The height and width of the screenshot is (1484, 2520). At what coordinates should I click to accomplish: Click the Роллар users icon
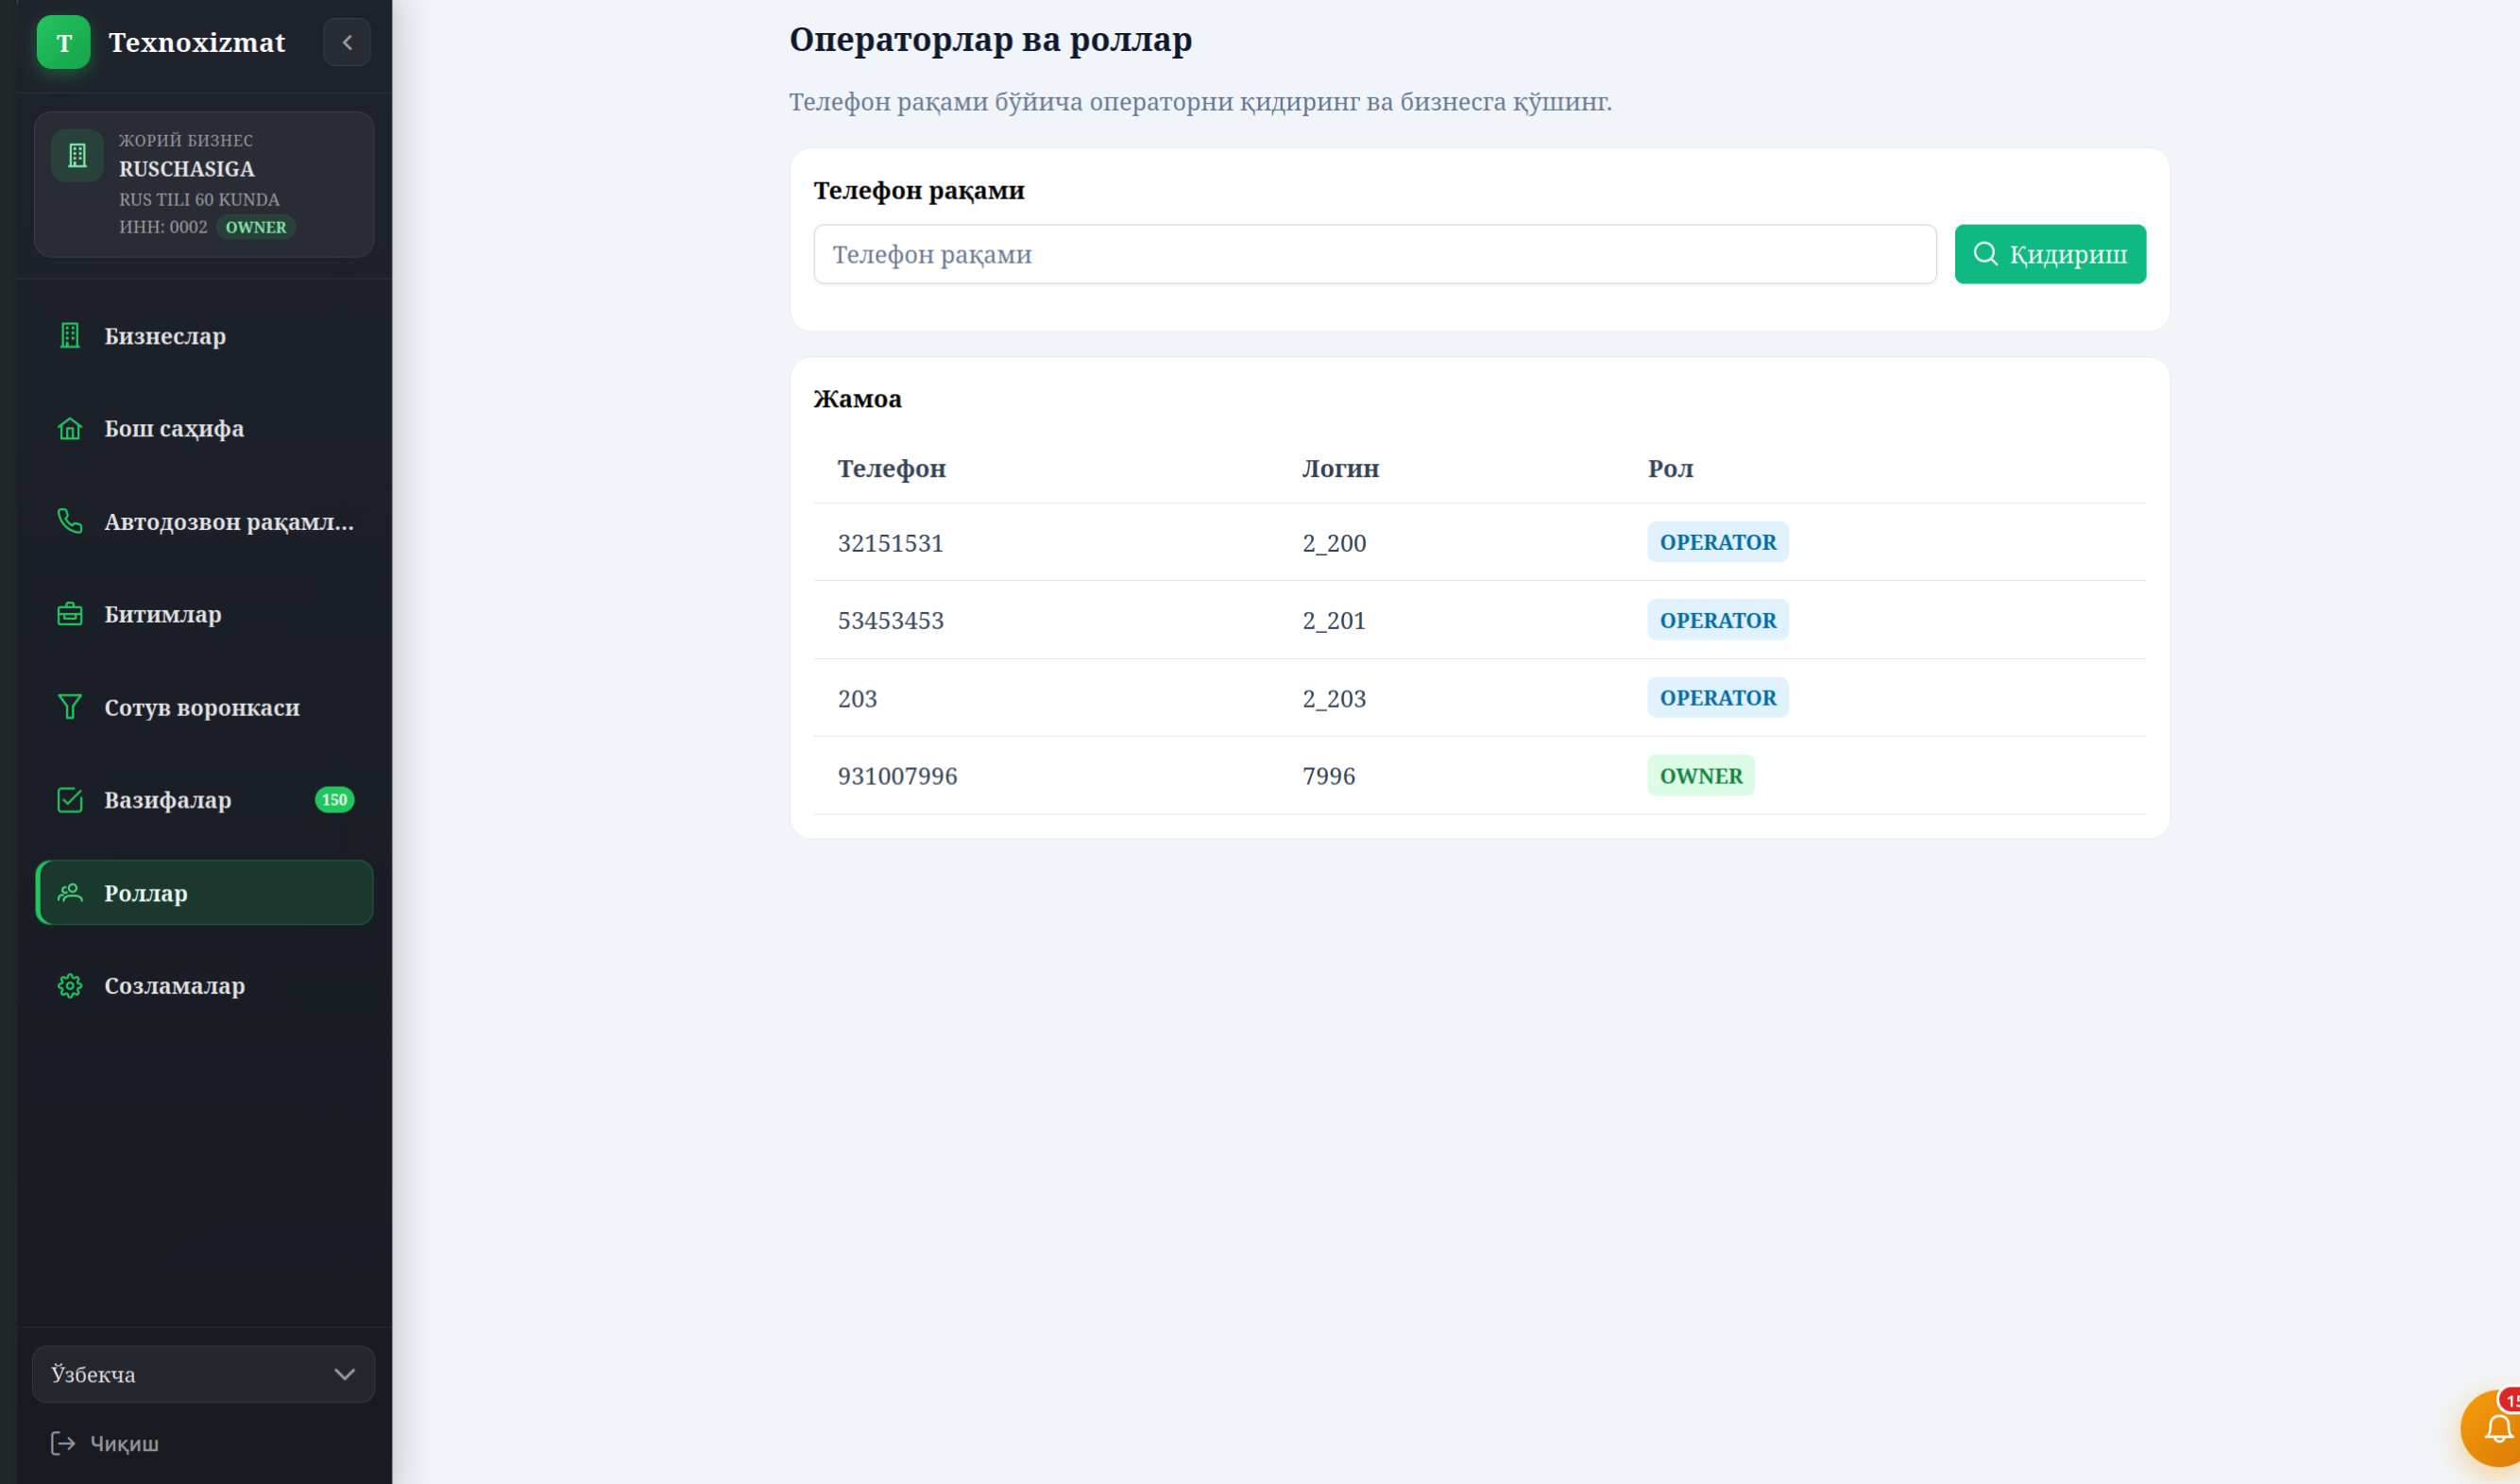[70, 893]
